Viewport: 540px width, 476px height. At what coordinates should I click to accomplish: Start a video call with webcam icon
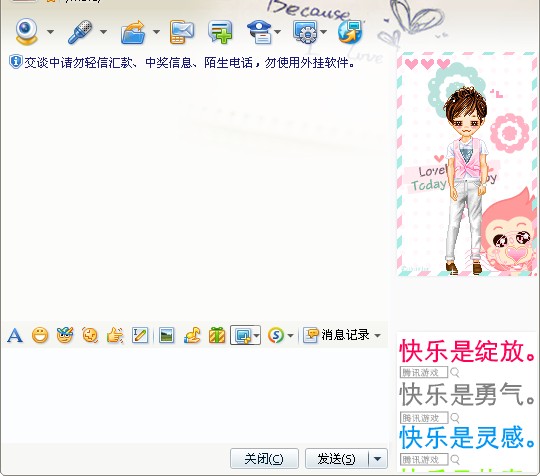tap(26, 32)
